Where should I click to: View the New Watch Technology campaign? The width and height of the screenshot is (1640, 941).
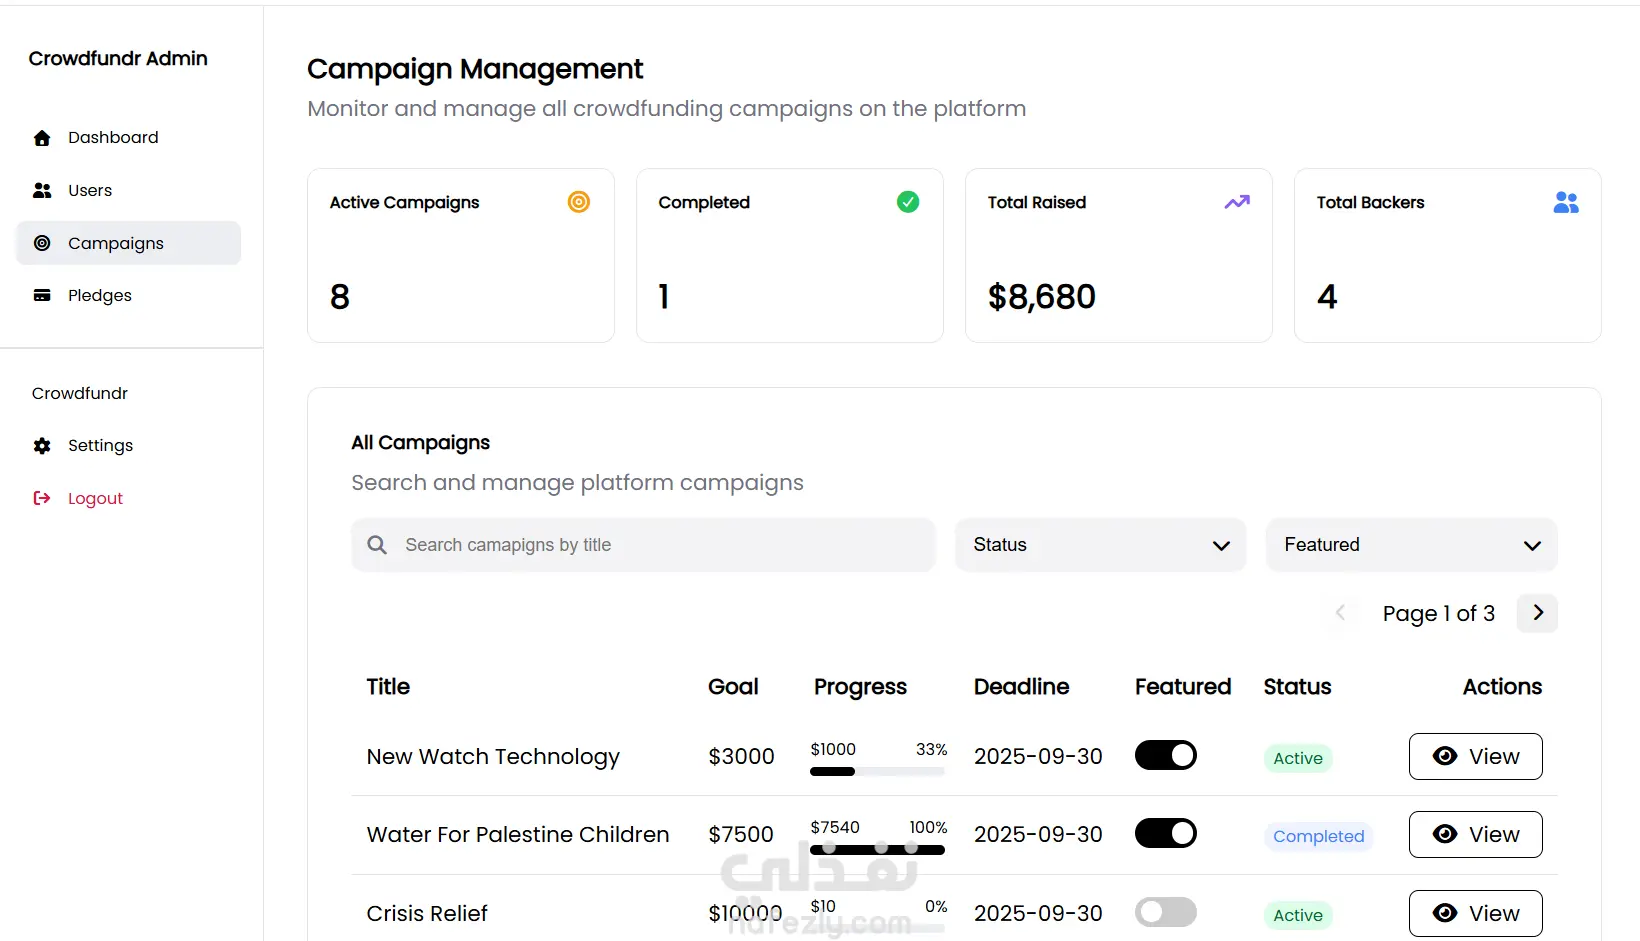[x=1475, y=756]
